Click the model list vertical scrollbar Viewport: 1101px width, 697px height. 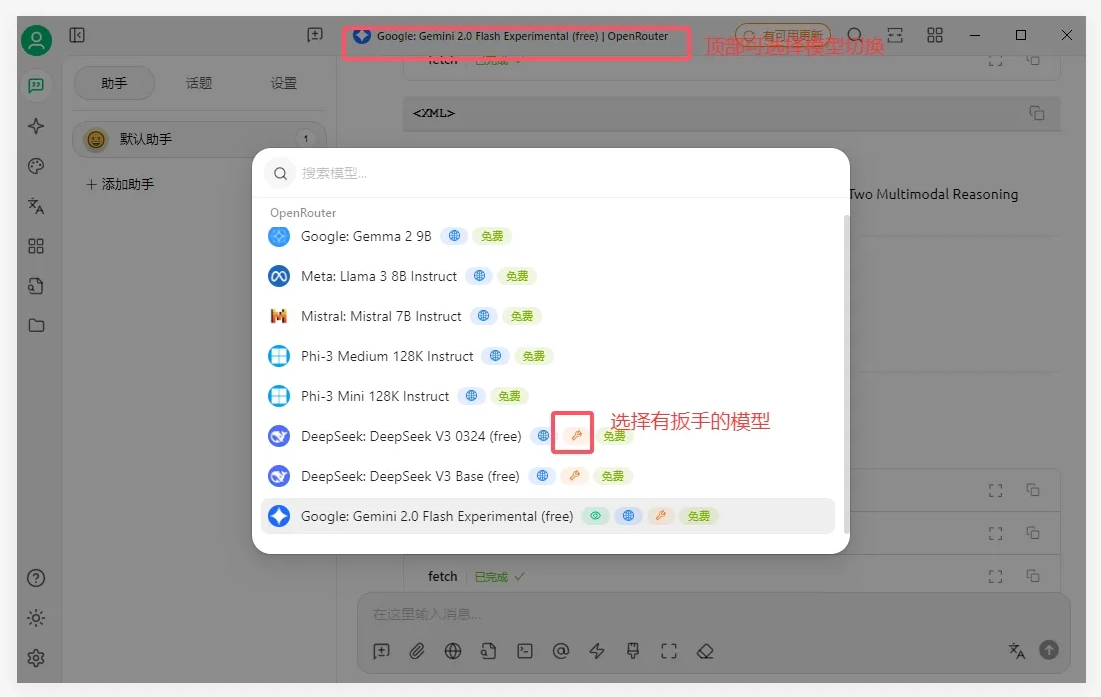click(x=845, y=370)
